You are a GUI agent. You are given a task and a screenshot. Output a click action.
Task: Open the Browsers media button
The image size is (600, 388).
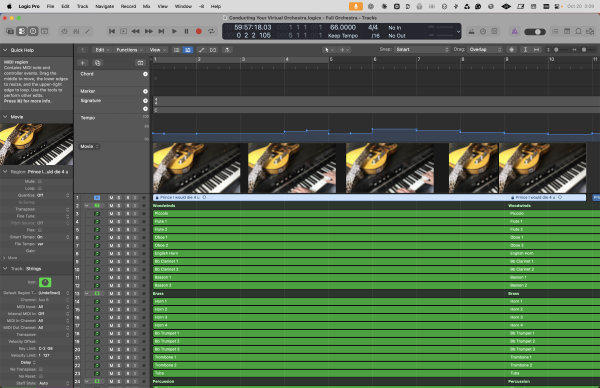(590, 31)
